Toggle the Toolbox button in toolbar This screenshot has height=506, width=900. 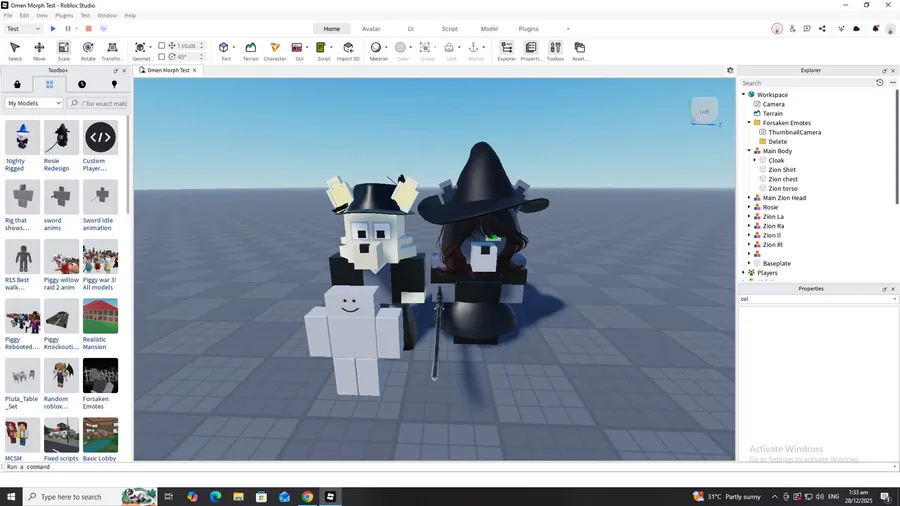click(555, 50)
